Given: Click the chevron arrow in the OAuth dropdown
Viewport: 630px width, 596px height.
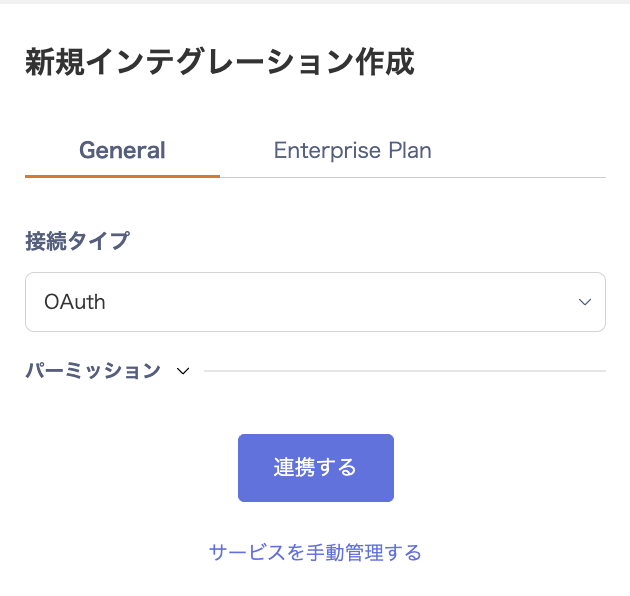Looking at the screenshot, I should (585, 302).
